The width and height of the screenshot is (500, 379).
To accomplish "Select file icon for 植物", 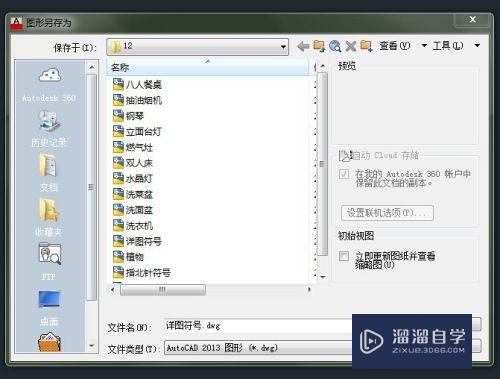I will pos(118,257).
